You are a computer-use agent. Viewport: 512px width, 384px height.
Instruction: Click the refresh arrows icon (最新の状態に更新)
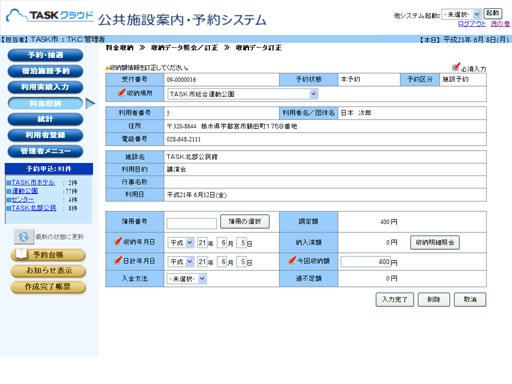[x=24, y=237]
